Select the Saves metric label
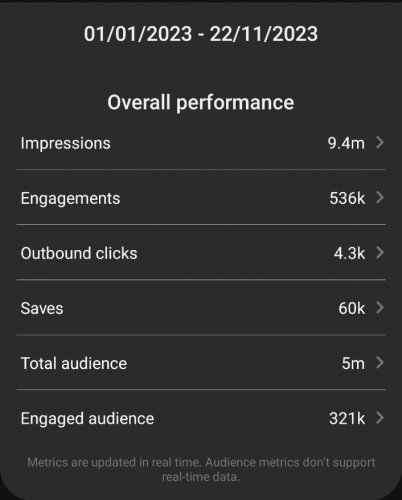 (x=42, y=308)
